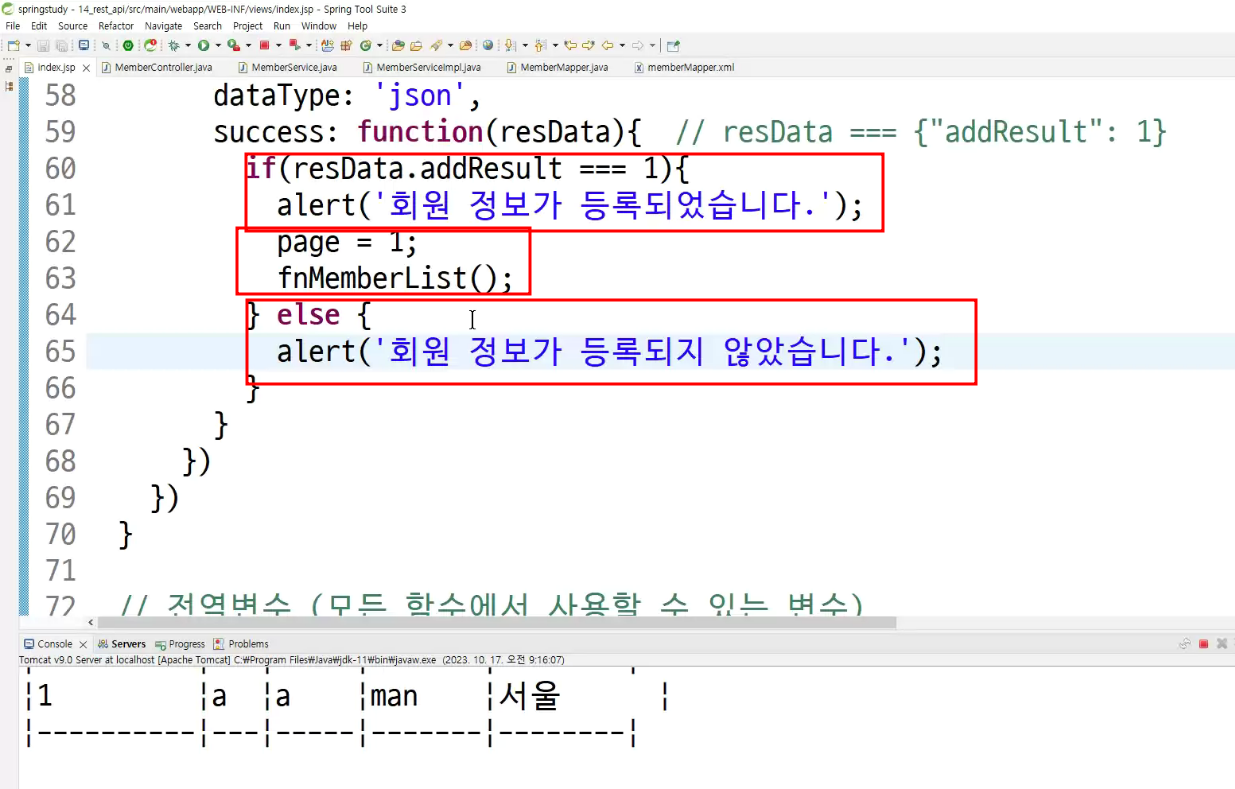1235x789 pixels.
Task: Click the resData comment on line 59
Action: click(x=921, y=132)
